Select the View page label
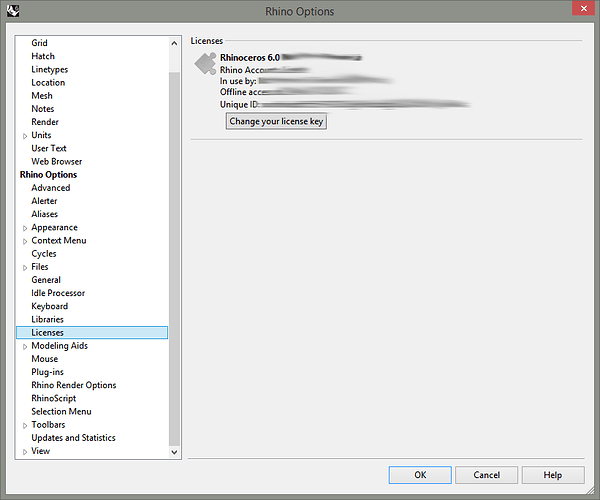The height and width of the screenshot is (500, 600). coord(41,451)
